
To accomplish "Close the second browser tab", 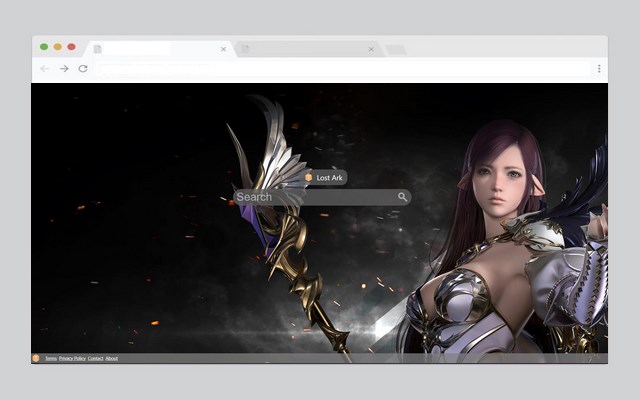I will coord(371,49).
